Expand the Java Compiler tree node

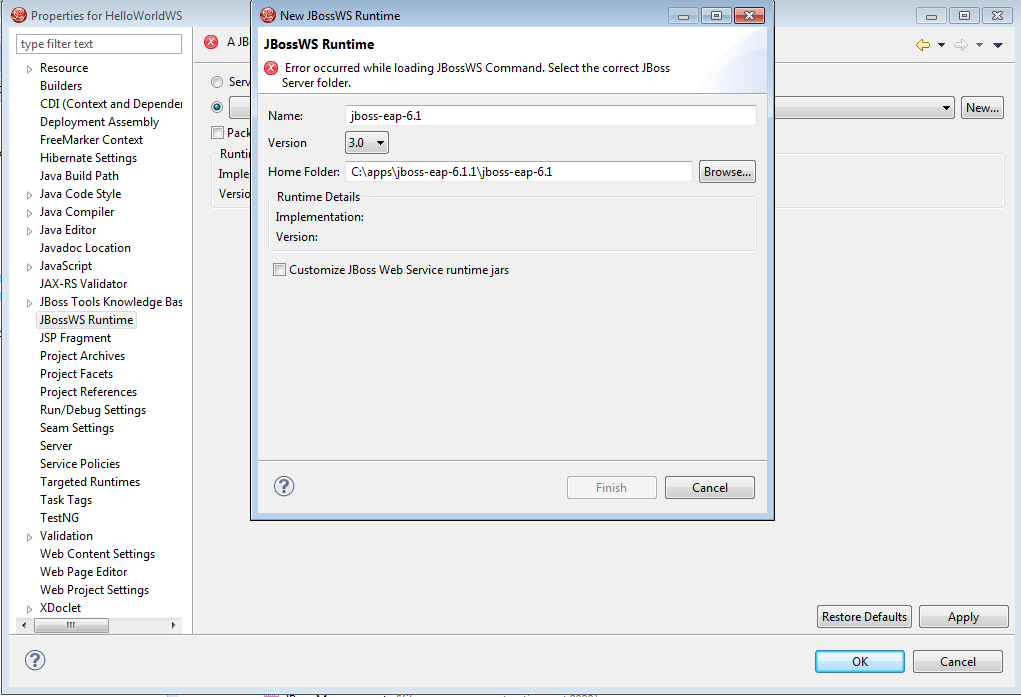point(29,212)
